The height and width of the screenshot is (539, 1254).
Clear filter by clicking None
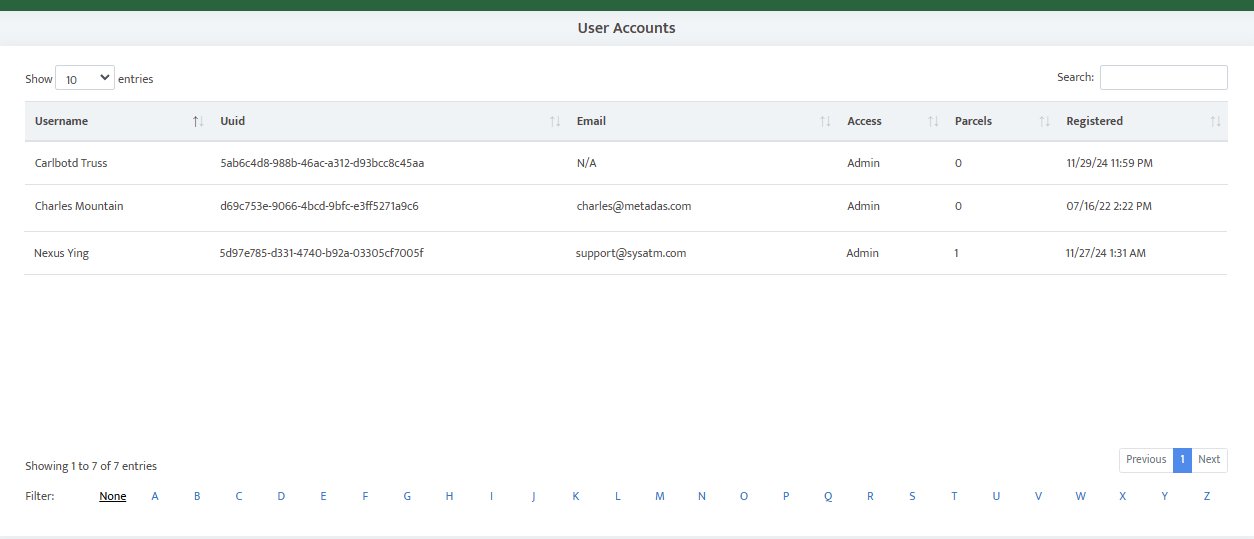point(113,496)
